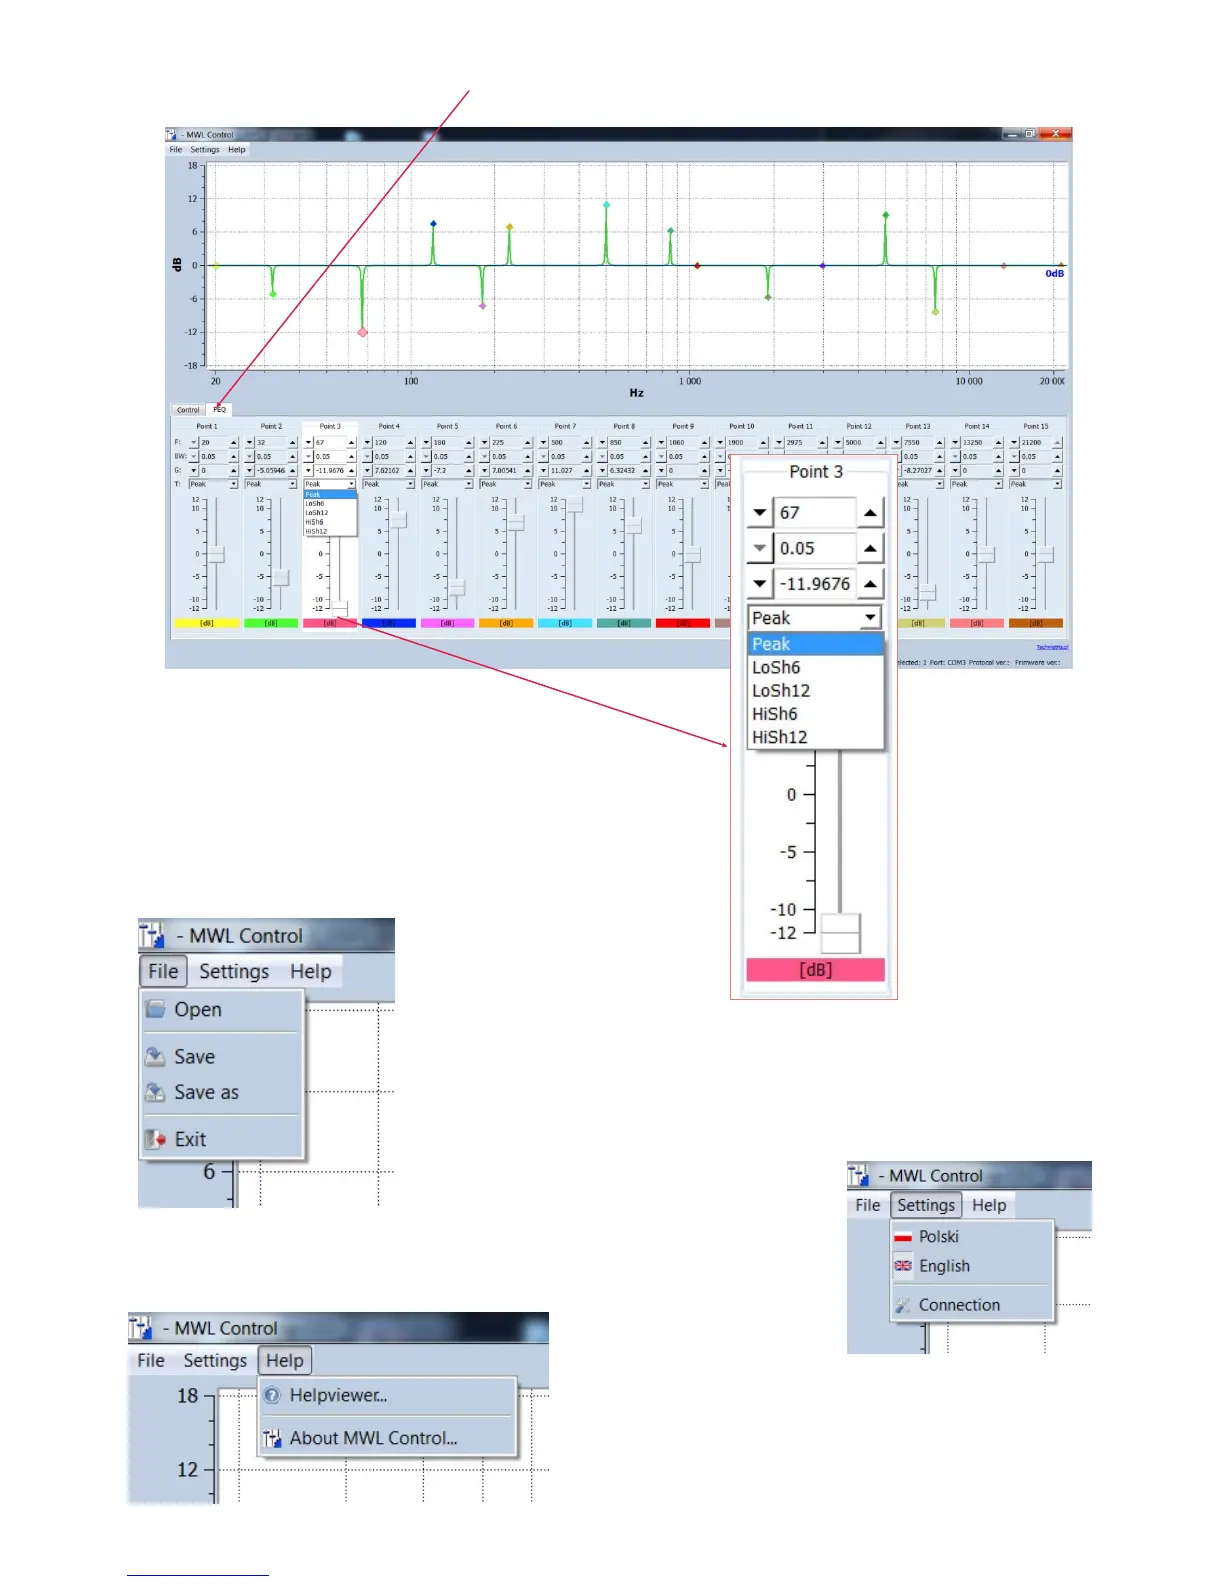Switch to the PEQ tab
The height and width of the screenshot is (1584, 1224).
220,410
